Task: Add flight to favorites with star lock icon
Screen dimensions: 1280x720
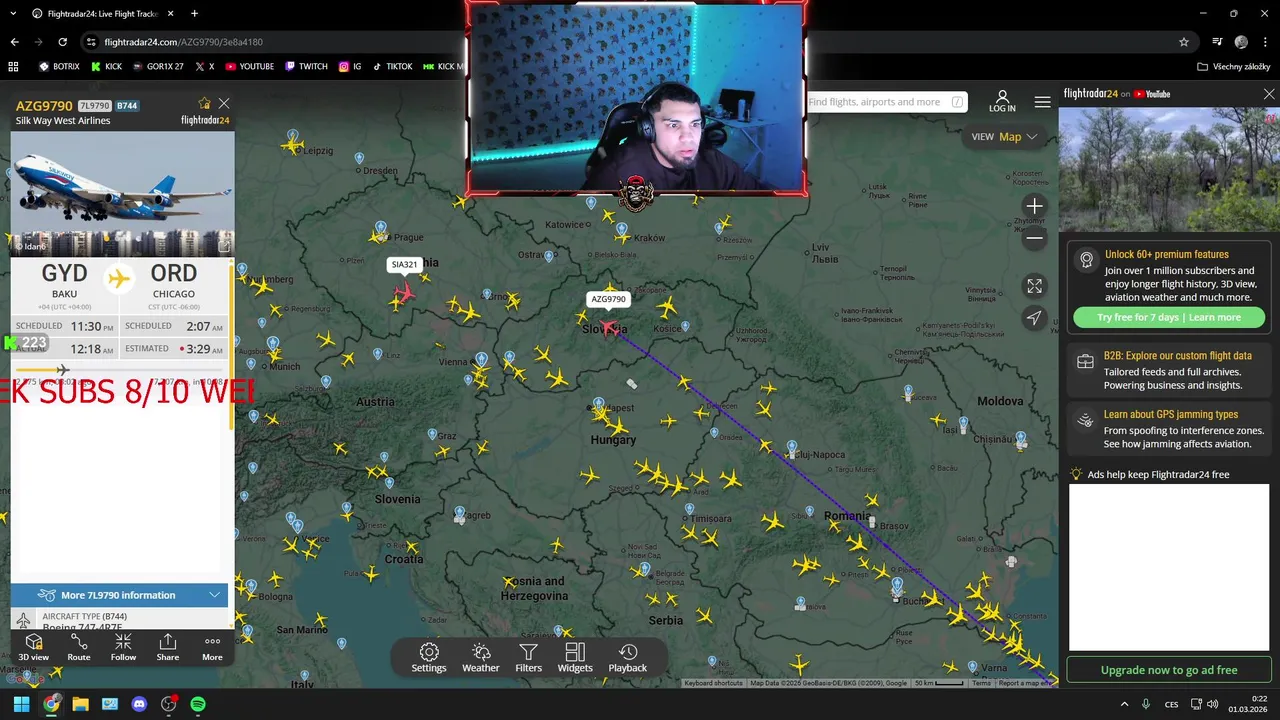Action: [x=205, y=103]
